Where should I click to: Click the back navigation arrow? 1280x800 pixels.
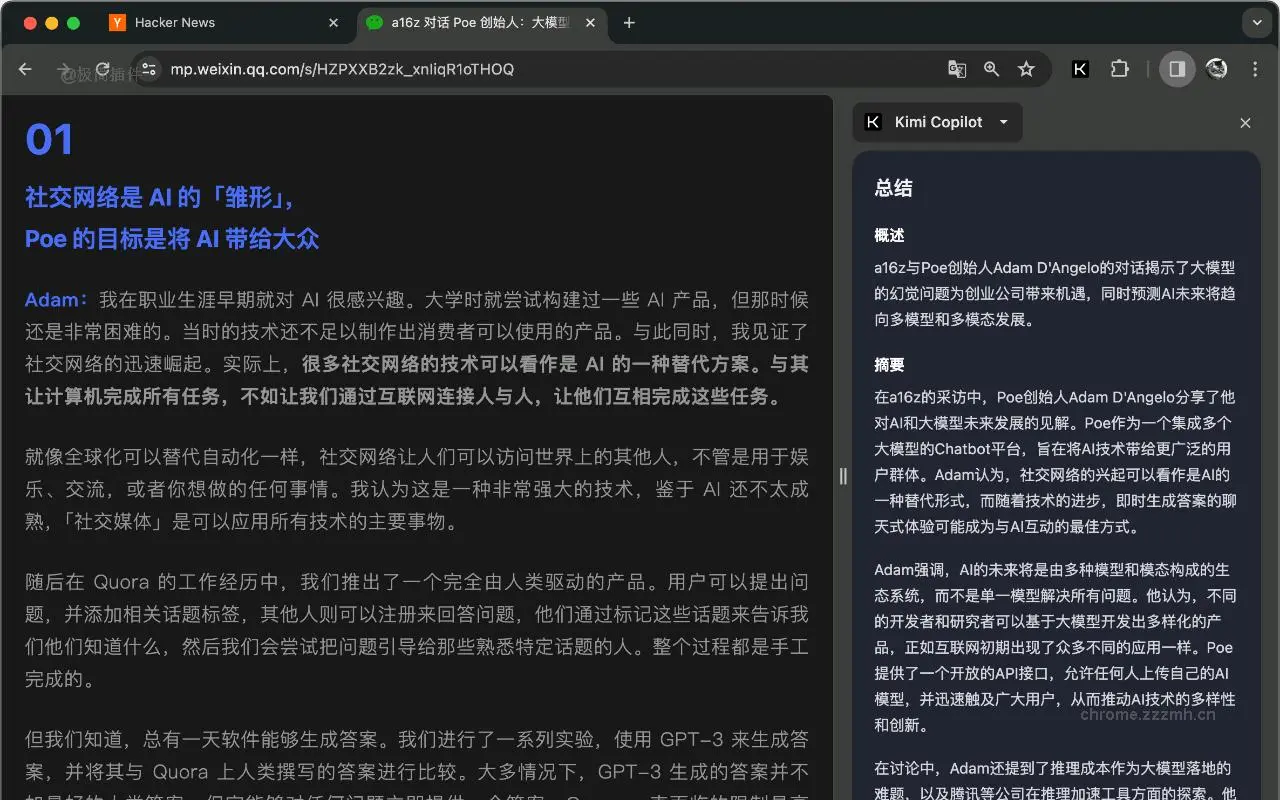25,69
